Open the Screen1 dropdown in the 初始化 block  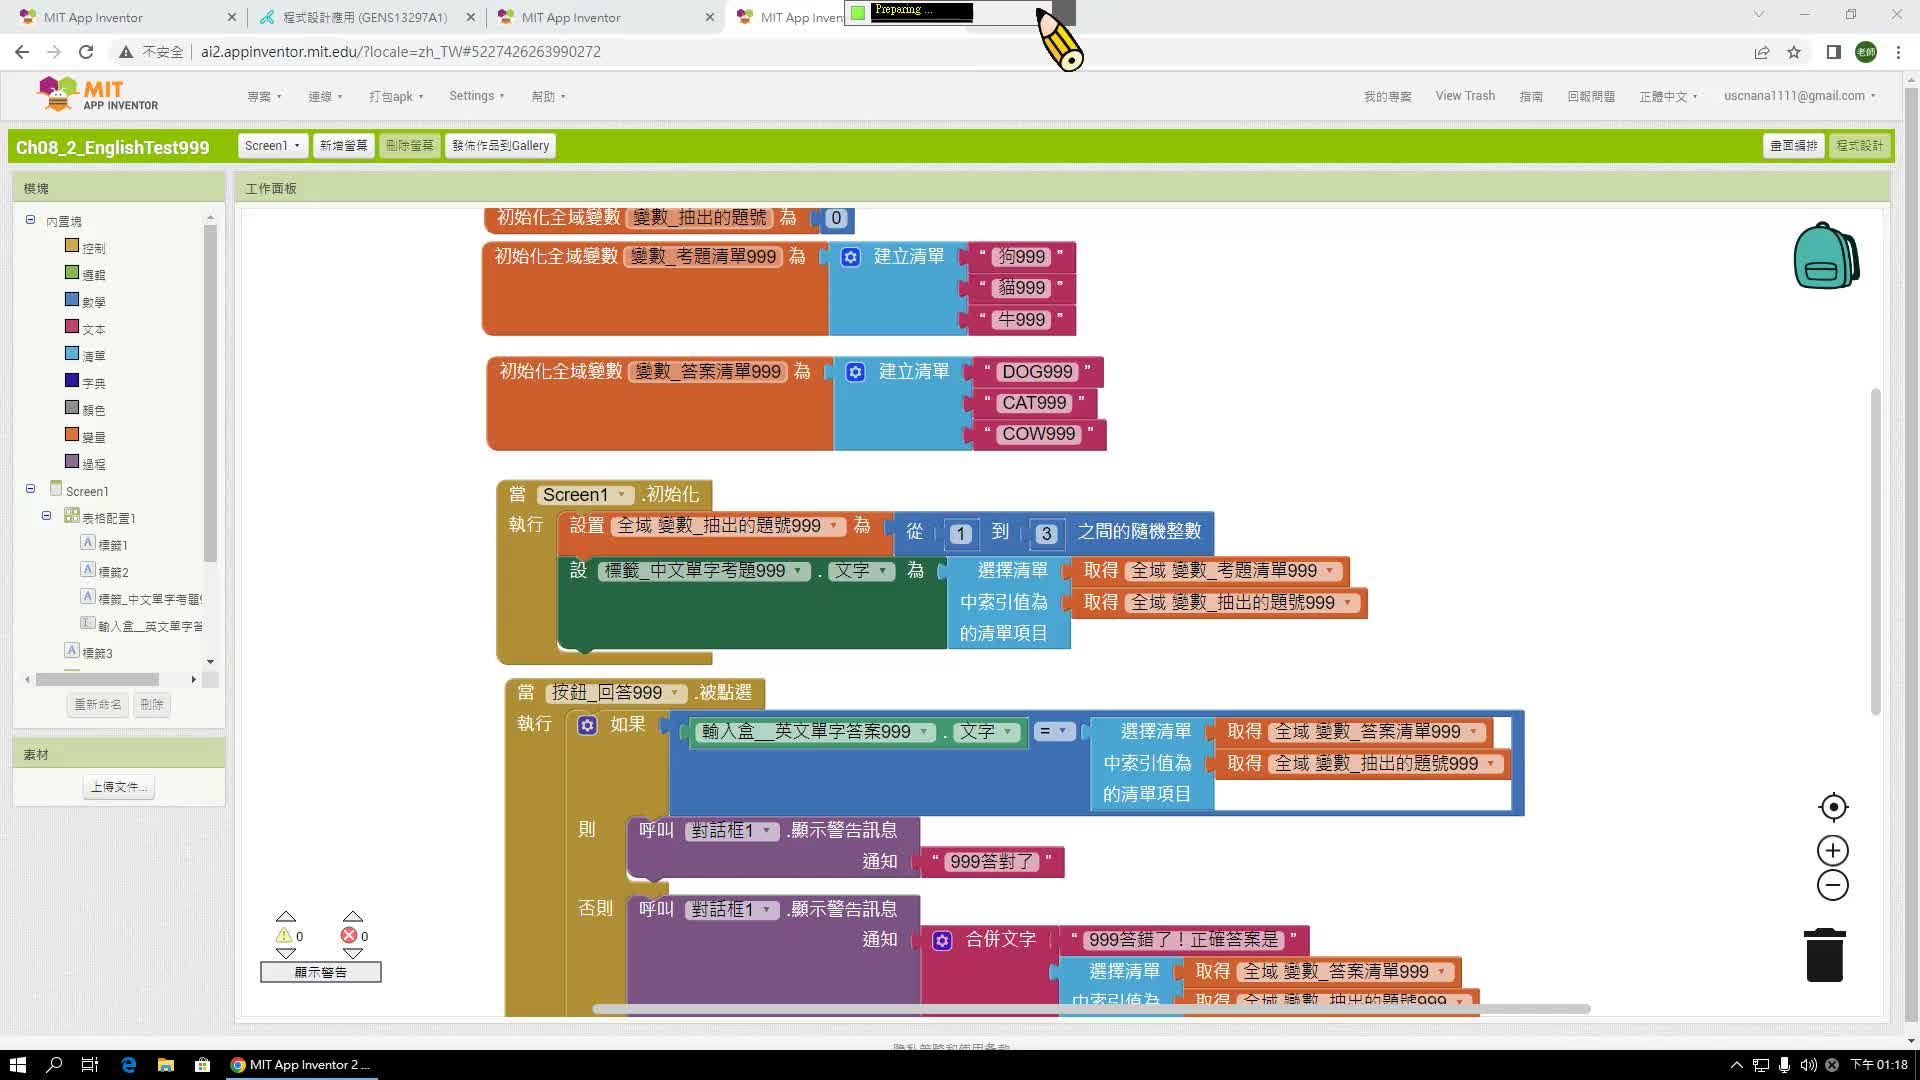point(622,495)
